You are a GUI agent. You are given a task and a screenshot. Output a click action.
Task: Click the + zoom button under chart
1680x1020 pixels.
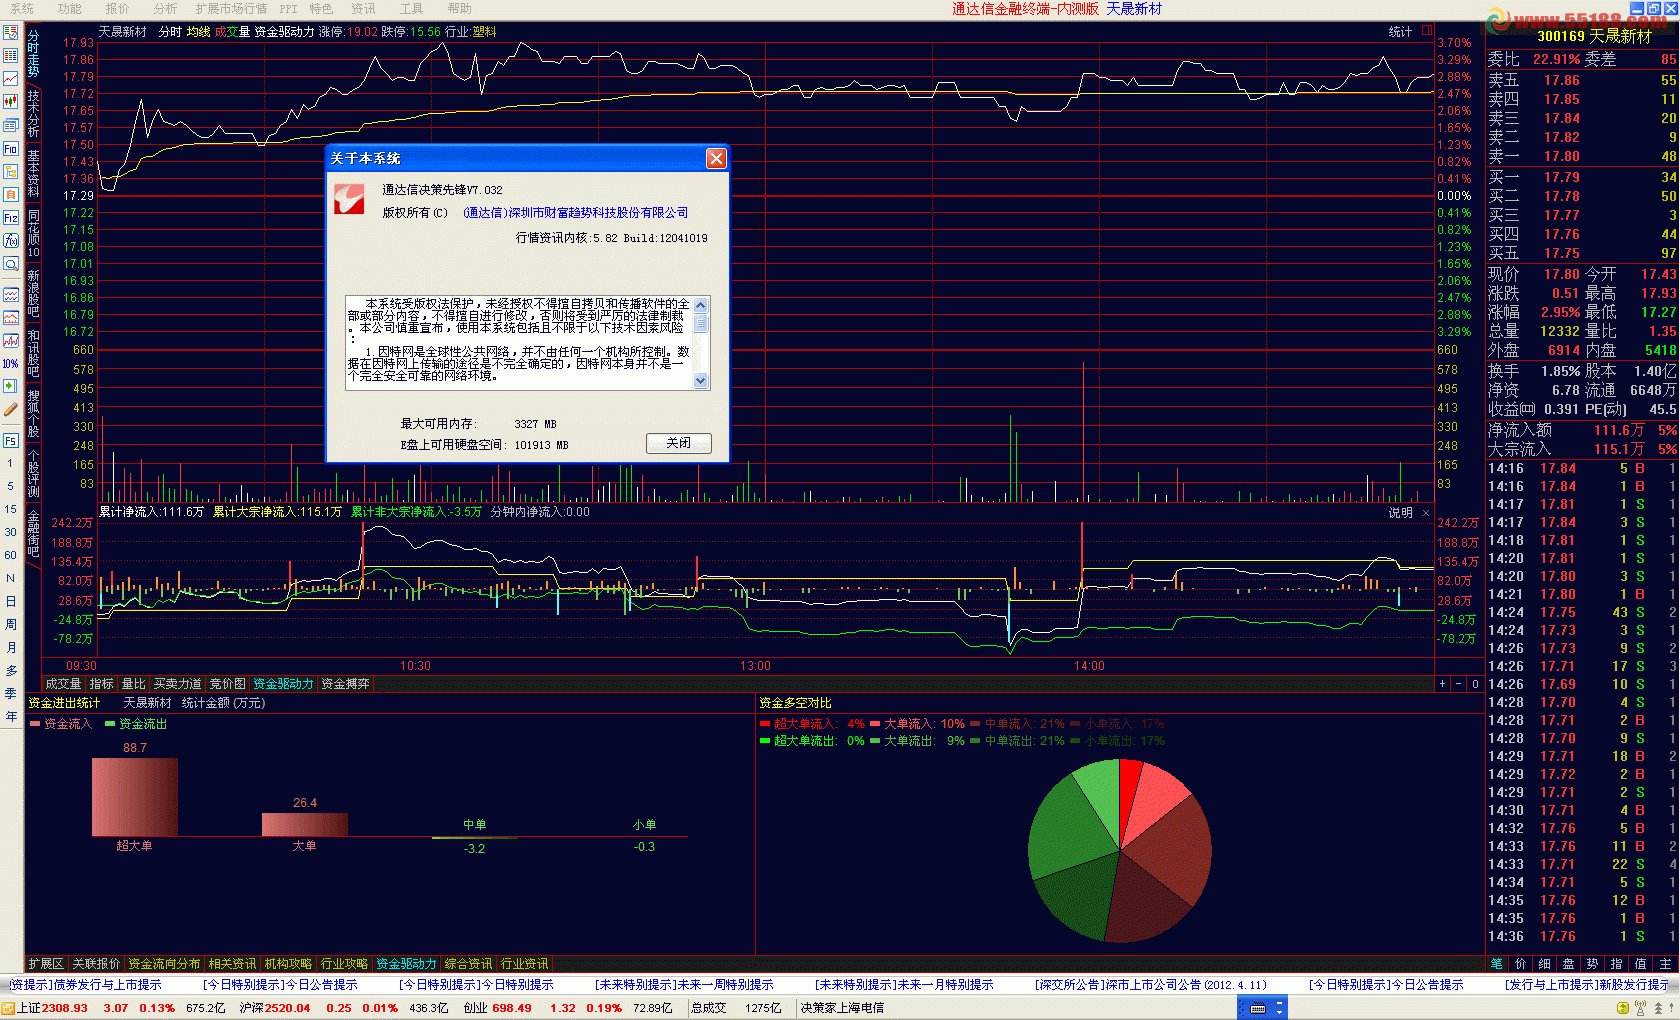tap(1443, 684)
